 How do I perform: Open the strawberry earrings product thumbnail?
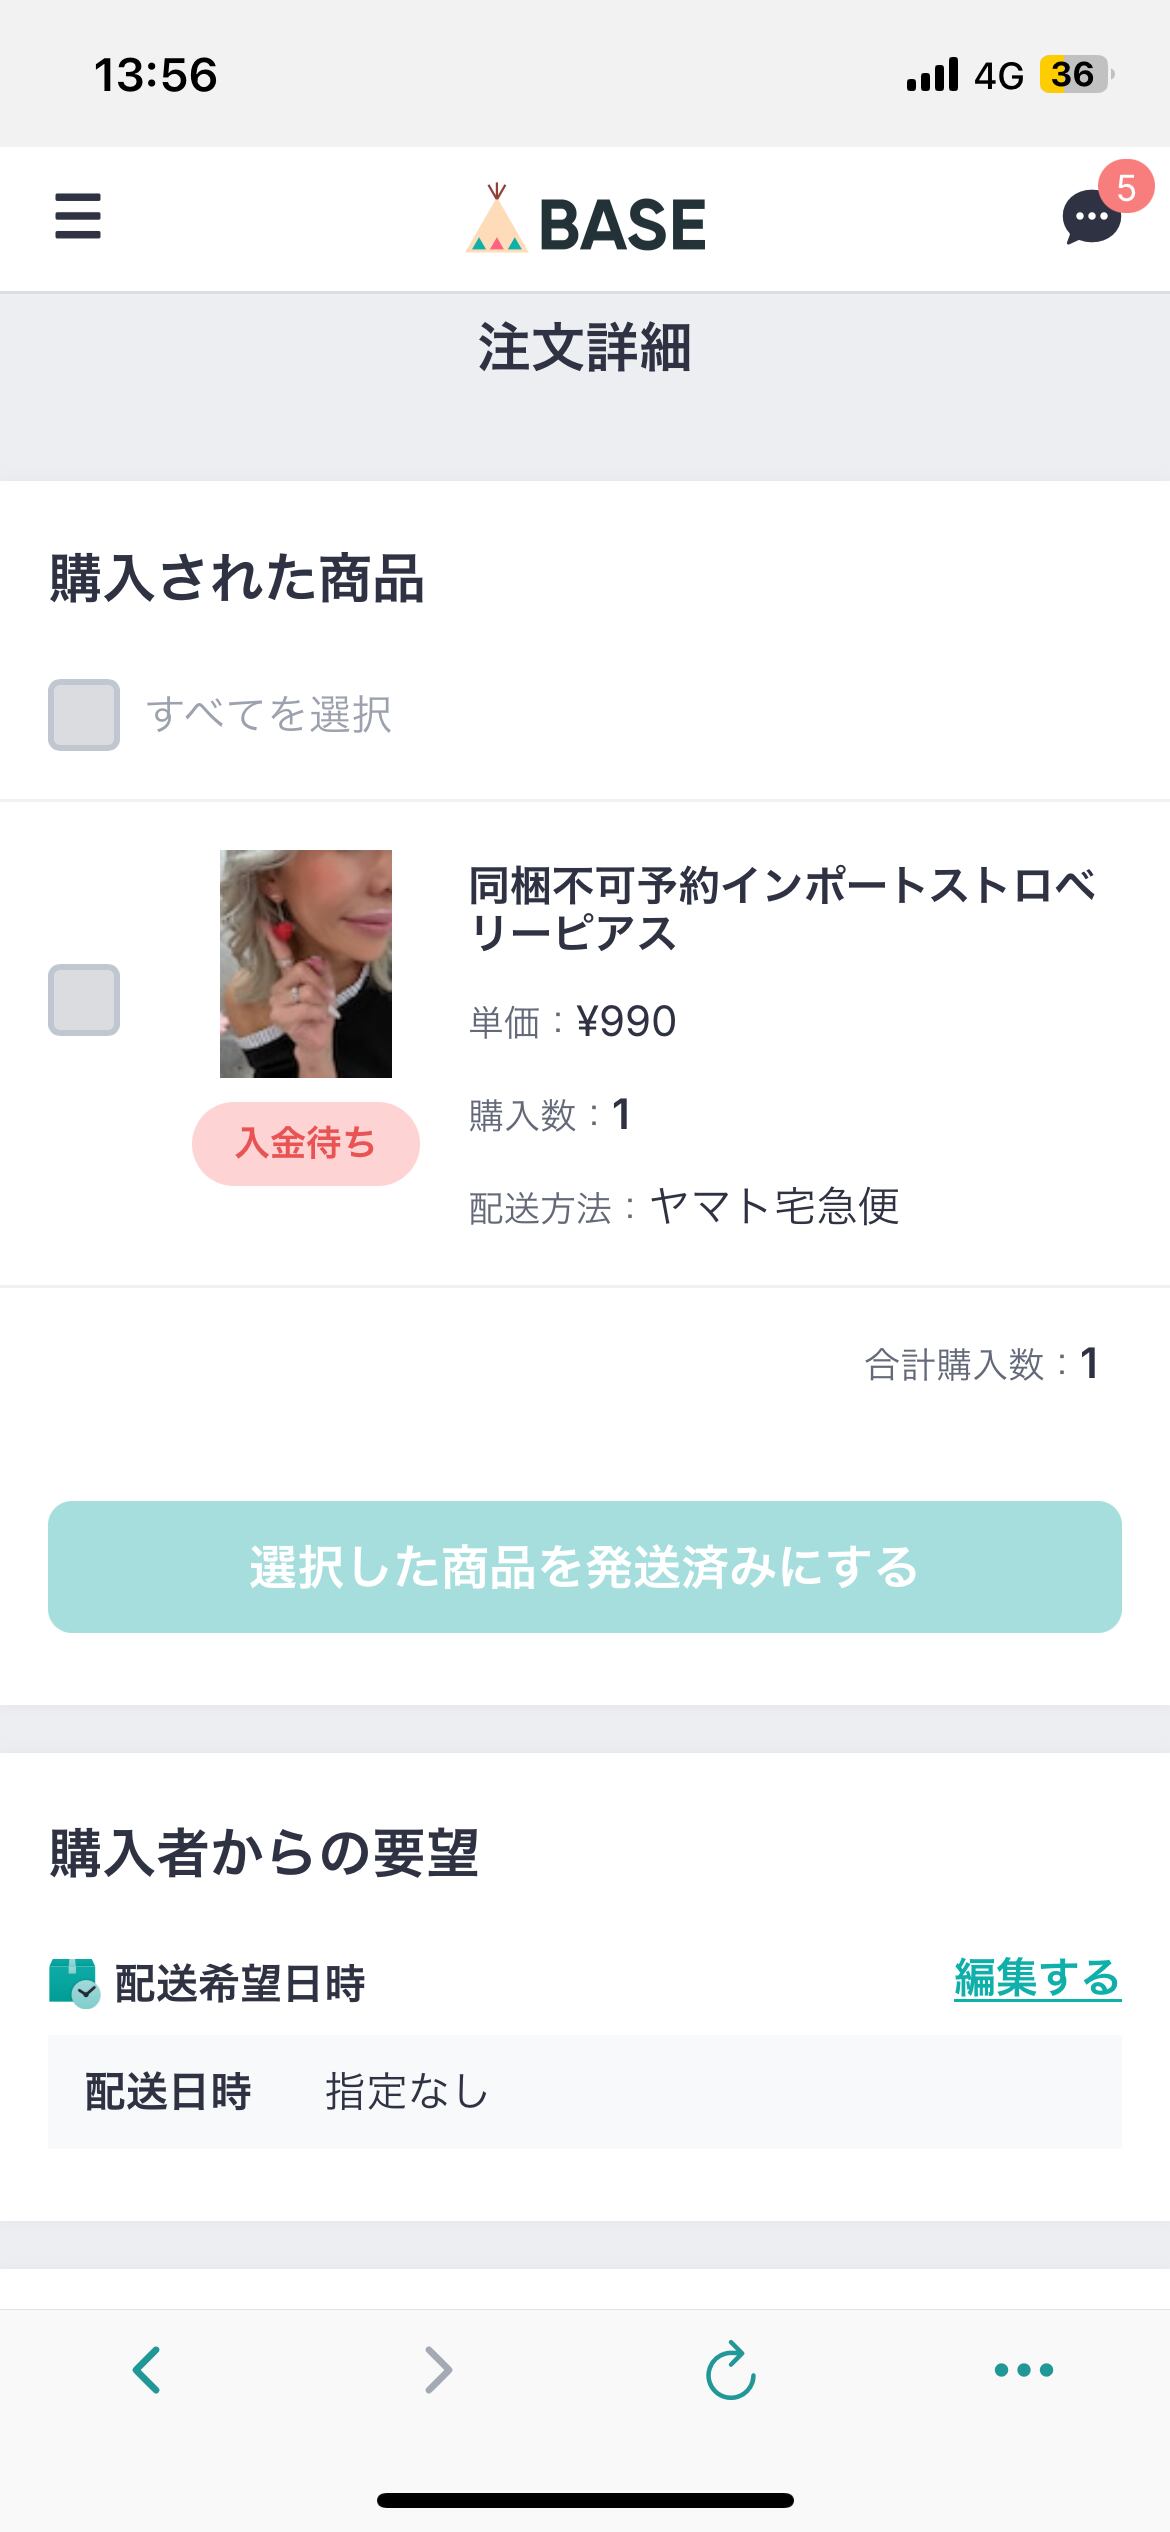tap(306, 963)
